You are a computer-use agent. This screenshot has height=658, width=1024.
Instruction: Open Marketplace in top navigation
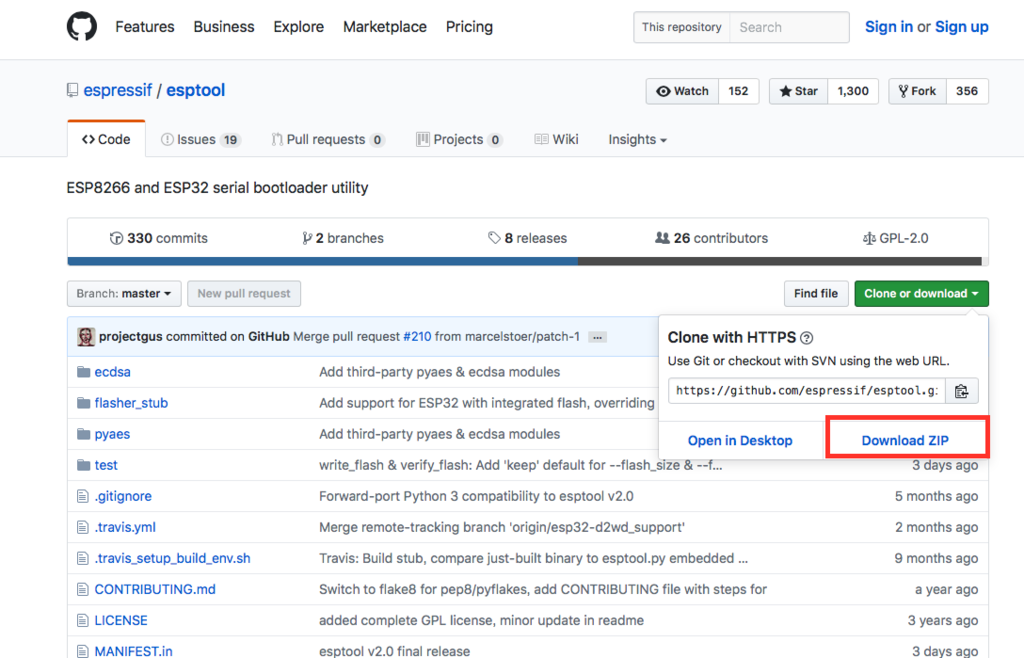tap(385, 27)
